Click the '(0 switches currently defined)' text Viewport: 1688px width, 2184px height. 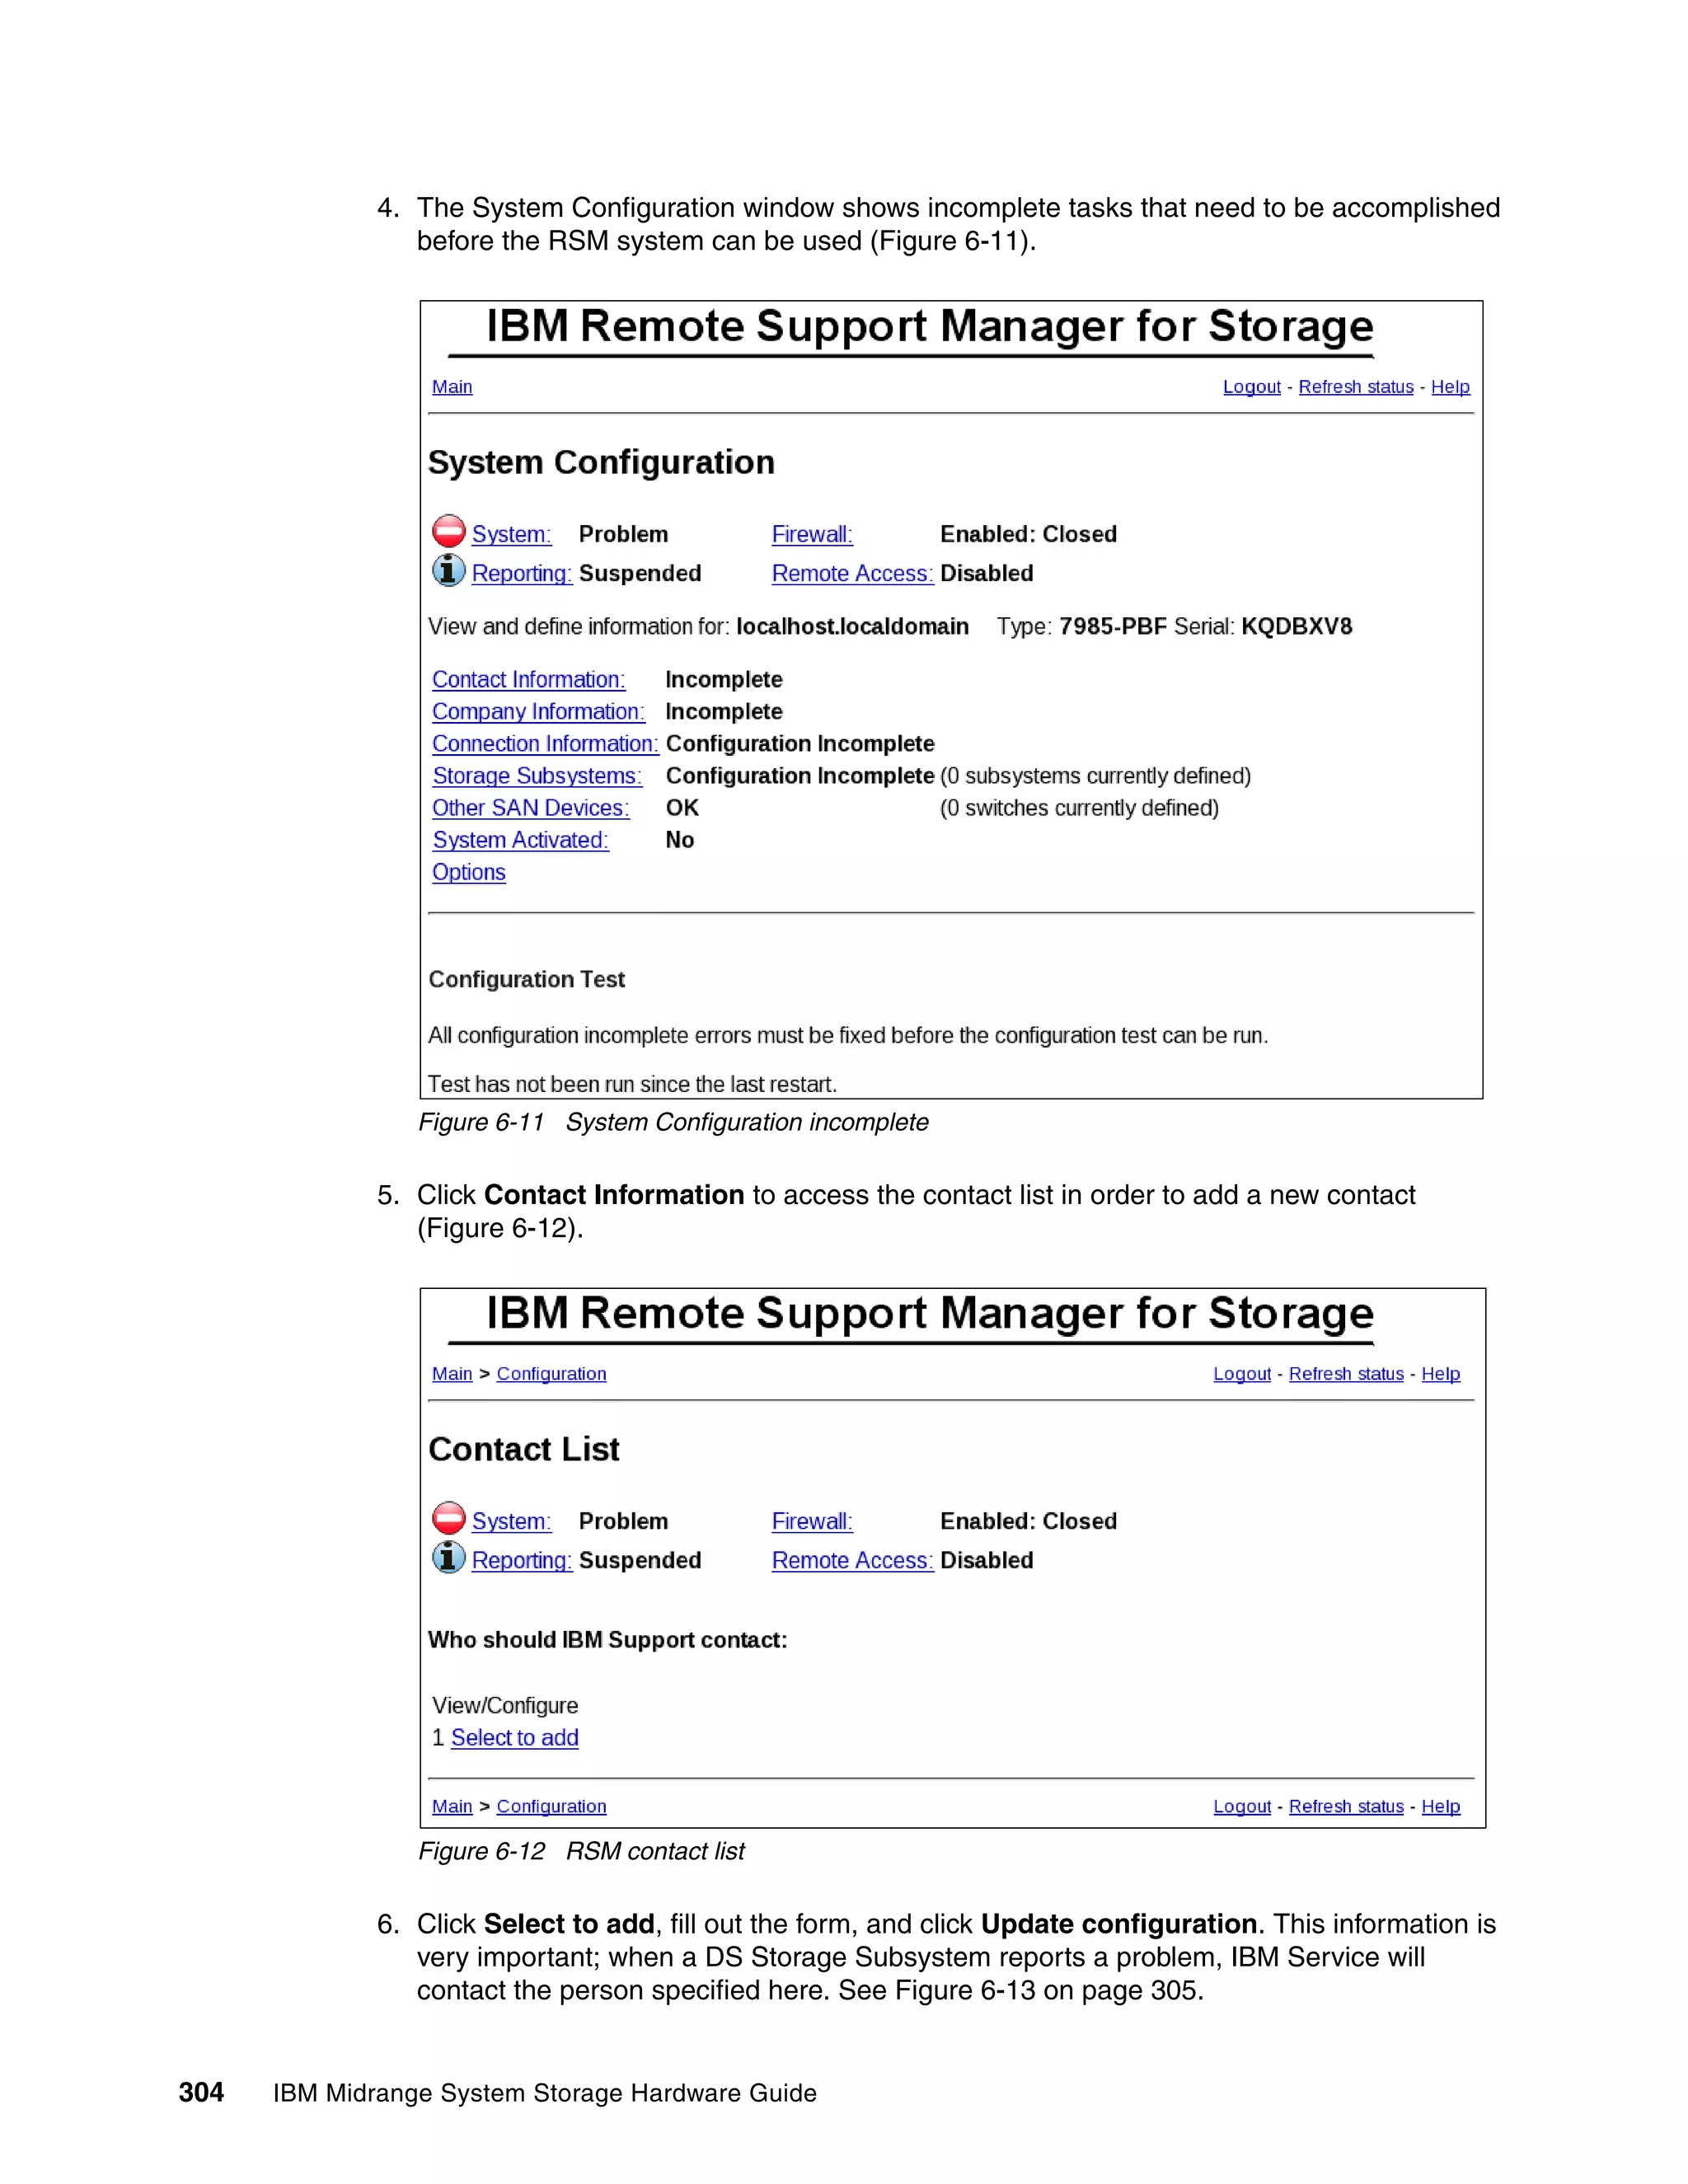(x=1079, y=808)
